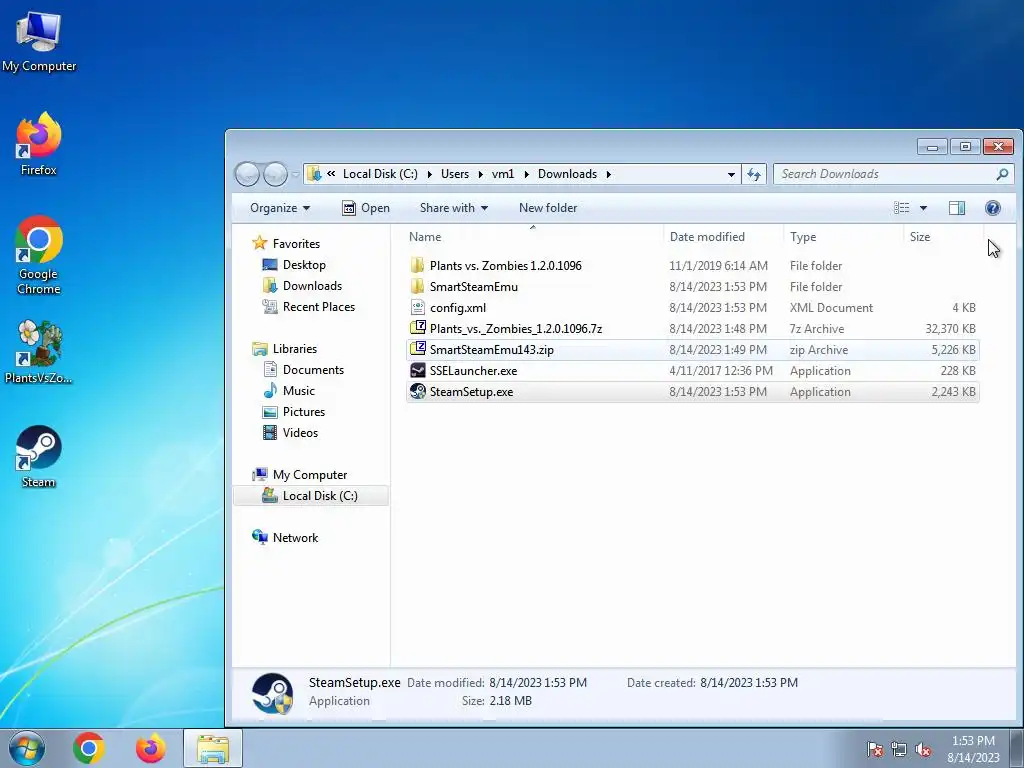Select the PlantsVsZombies desktop shortcut
Image resolution: width=1024 pixels, height=768 pixels.
[39, 352]
